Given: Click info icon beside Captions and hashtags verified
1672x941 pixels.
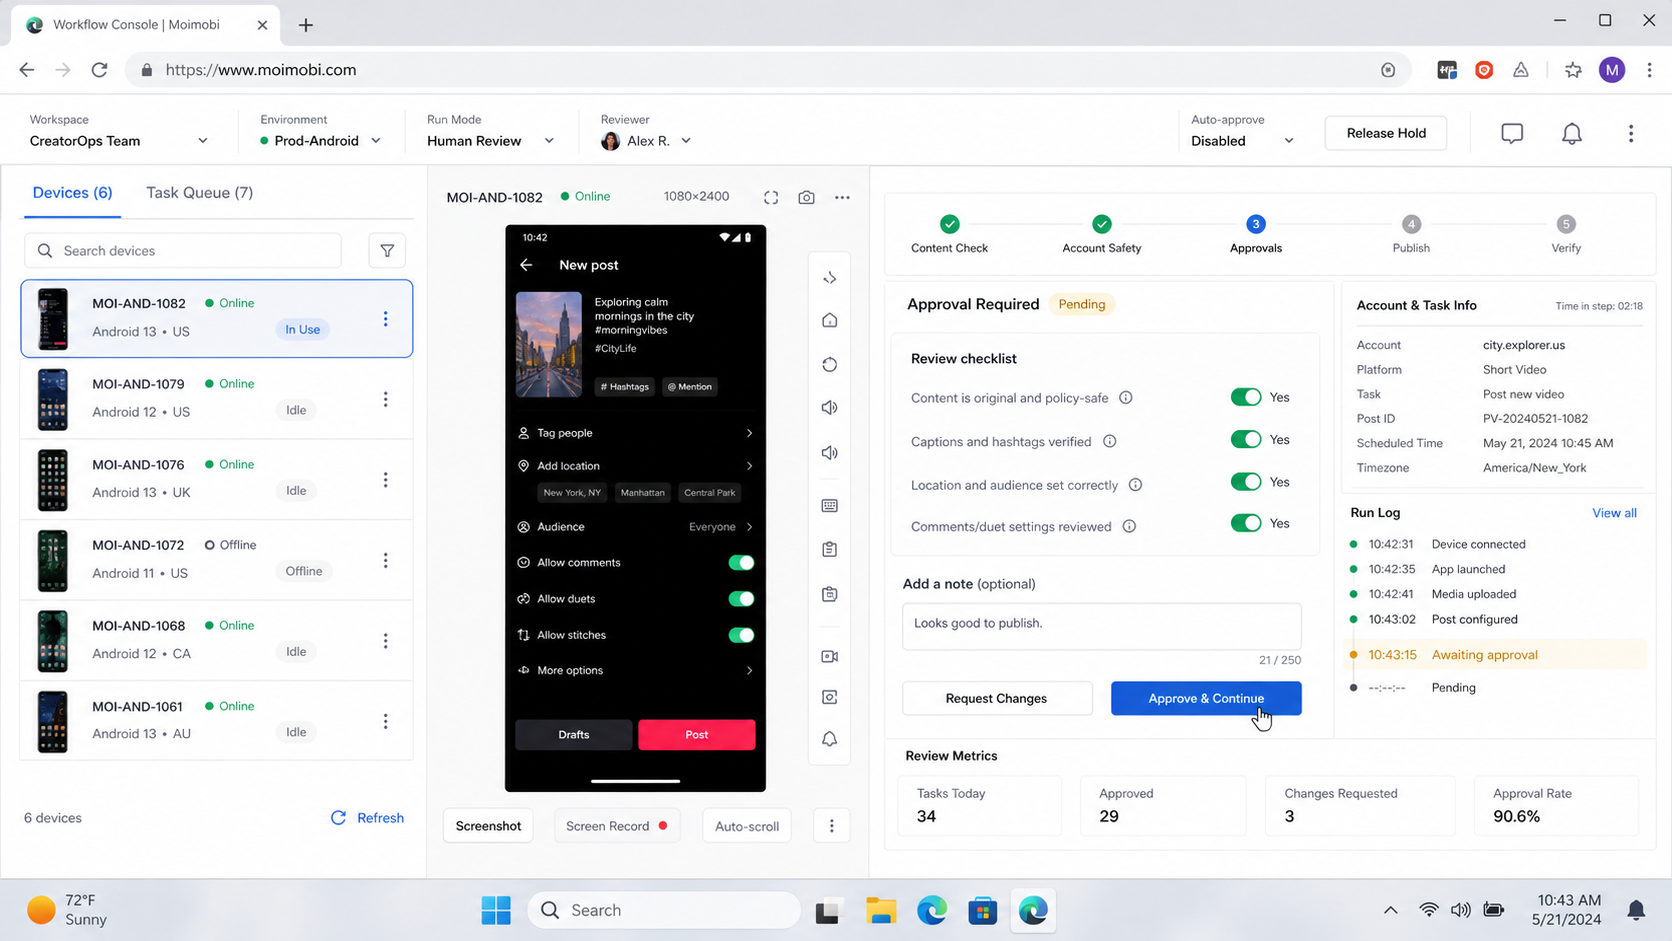Looking at the screenshot, I should (x=1110, y=441).
